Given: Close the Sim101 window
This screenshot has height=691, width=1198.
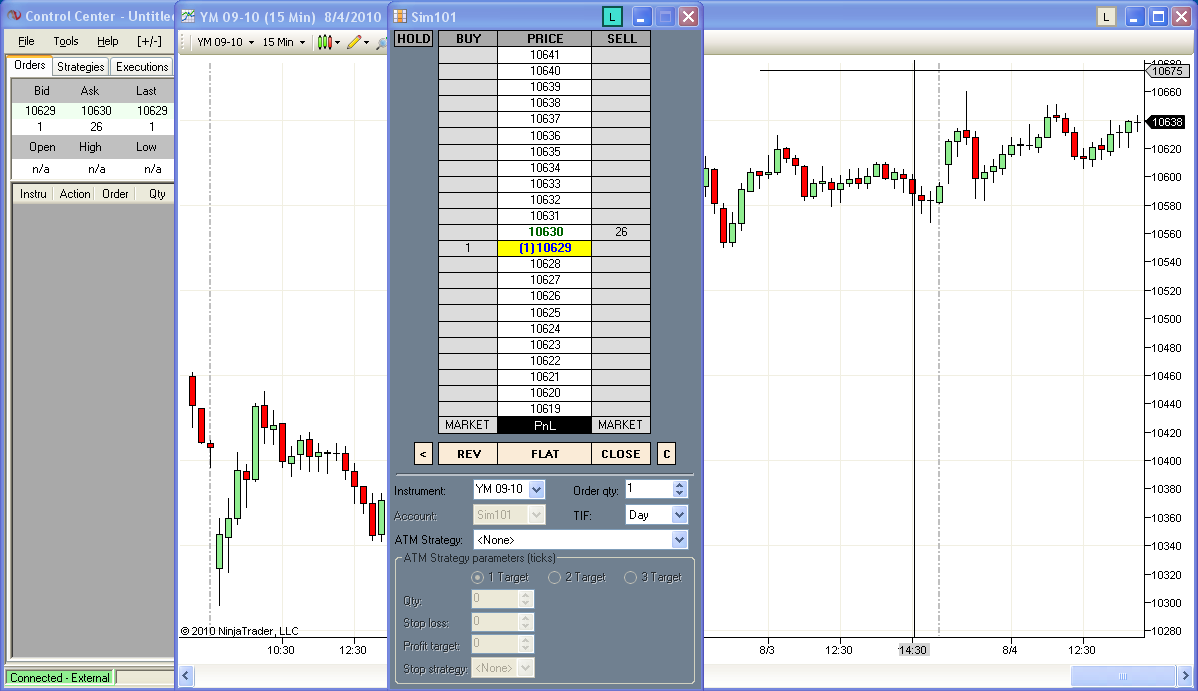Looking at the screenshot, I should click(688, 16).
